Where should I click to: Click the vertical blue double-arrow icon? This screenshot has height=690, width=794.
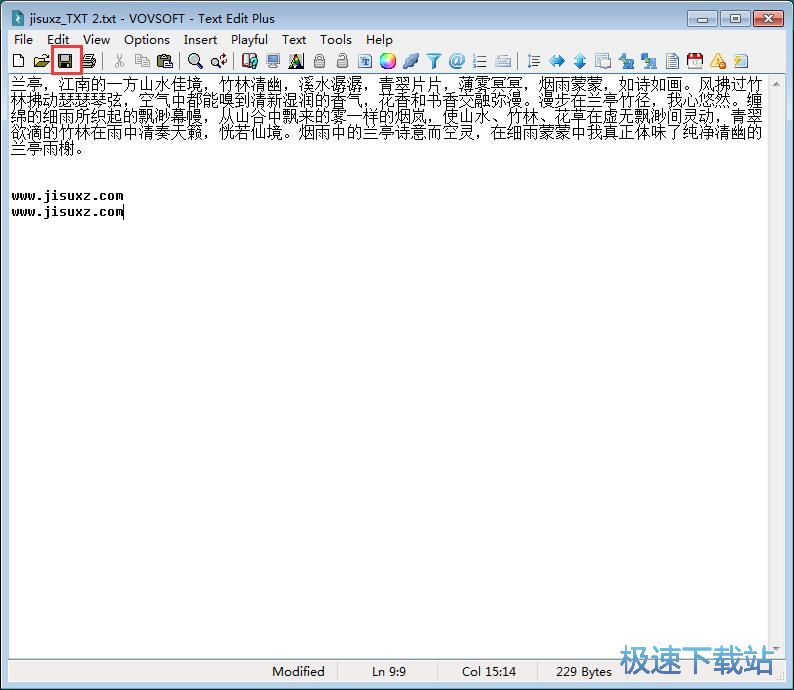580,61
